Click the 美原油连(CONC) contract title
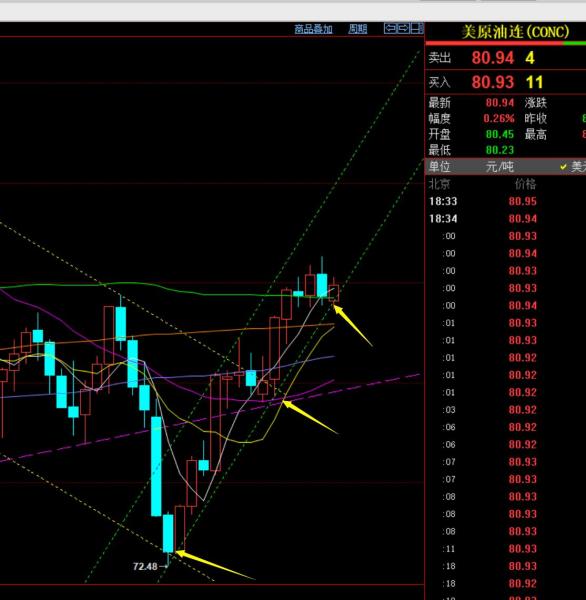The image size is (586, 600). tap(516, 32)
